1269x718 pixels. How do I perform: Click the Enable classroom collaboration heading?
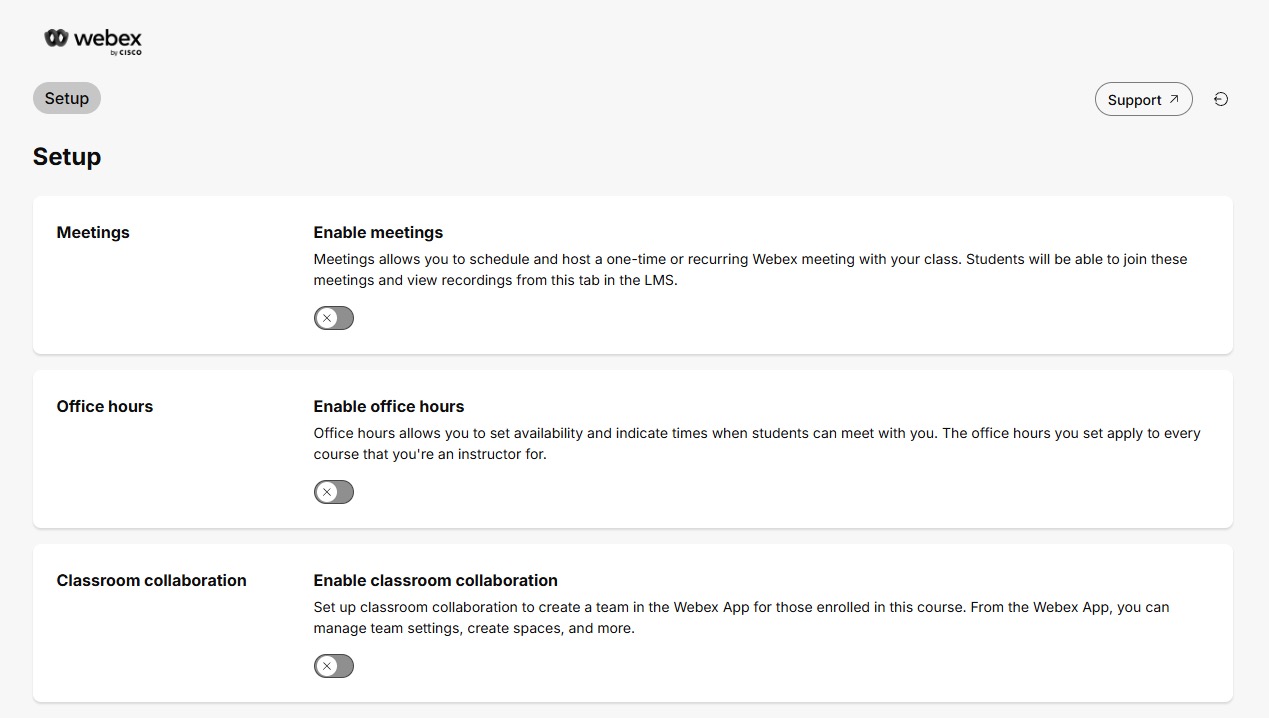point(435,580)
